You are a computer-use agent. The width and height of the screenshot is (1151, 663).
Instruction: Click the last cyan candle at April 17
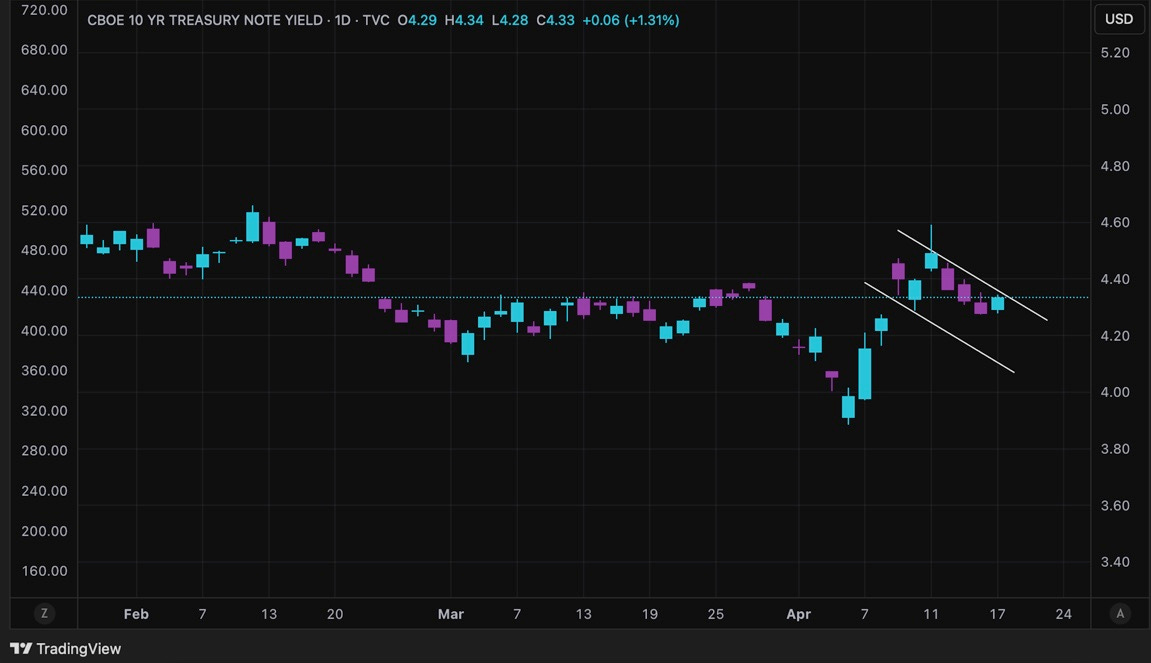998,303
